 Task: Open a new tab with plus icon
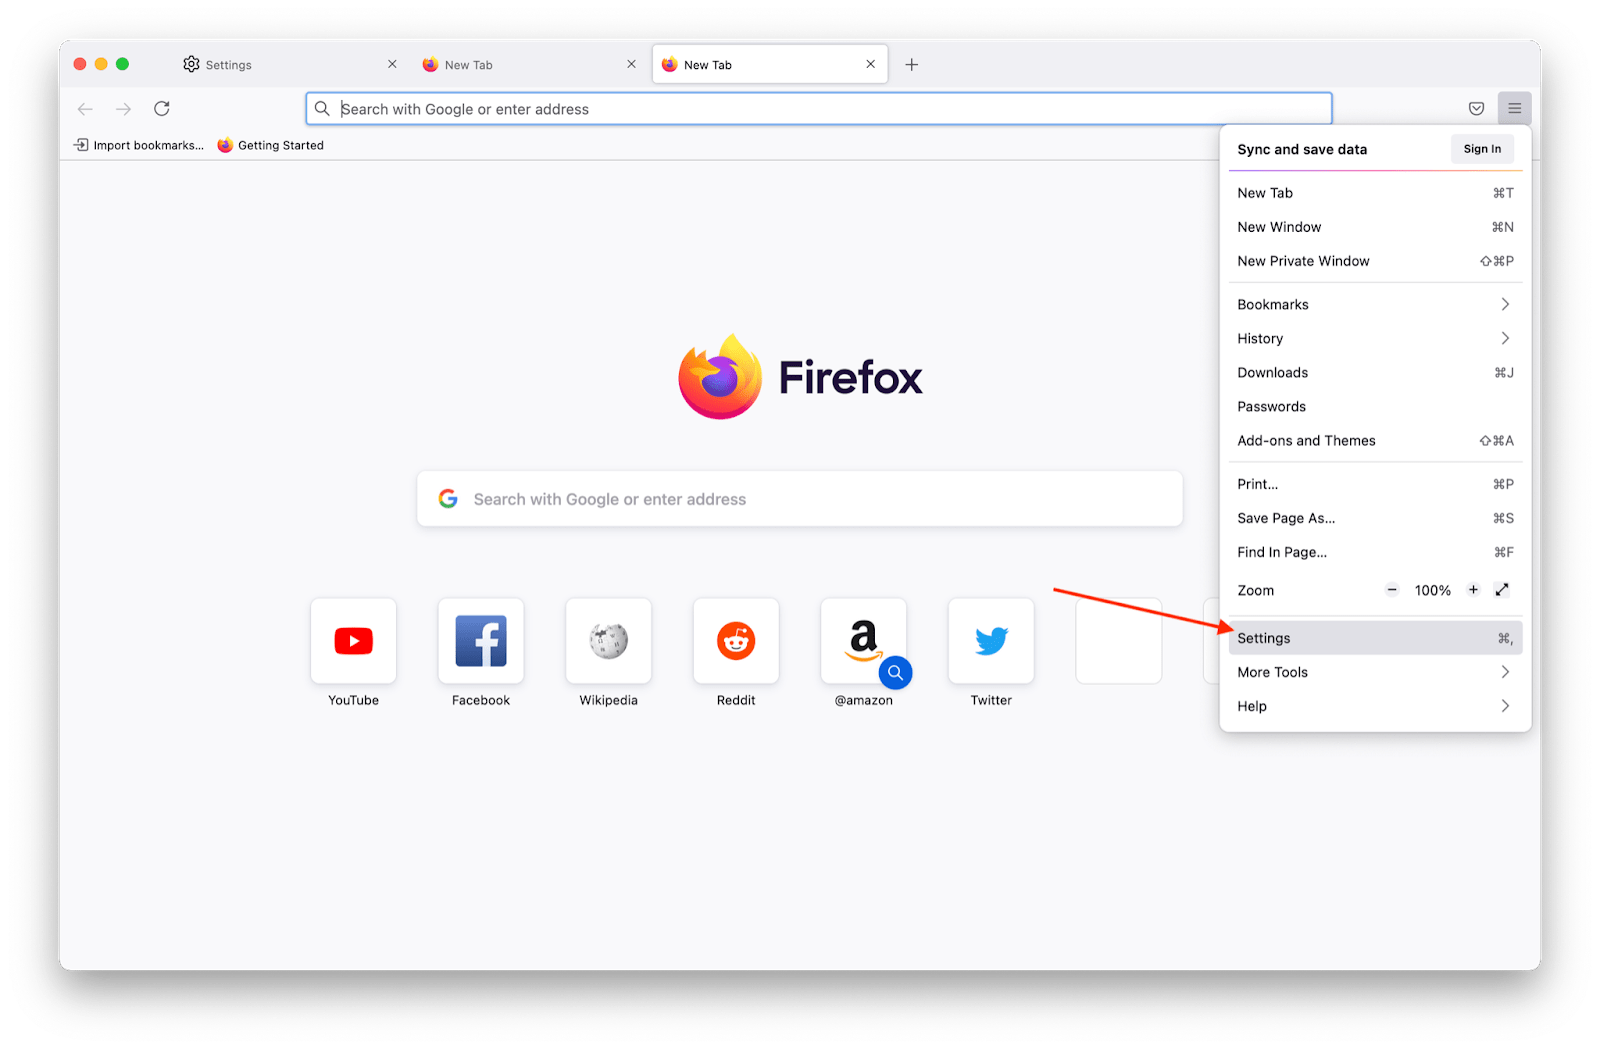(911, 65)
